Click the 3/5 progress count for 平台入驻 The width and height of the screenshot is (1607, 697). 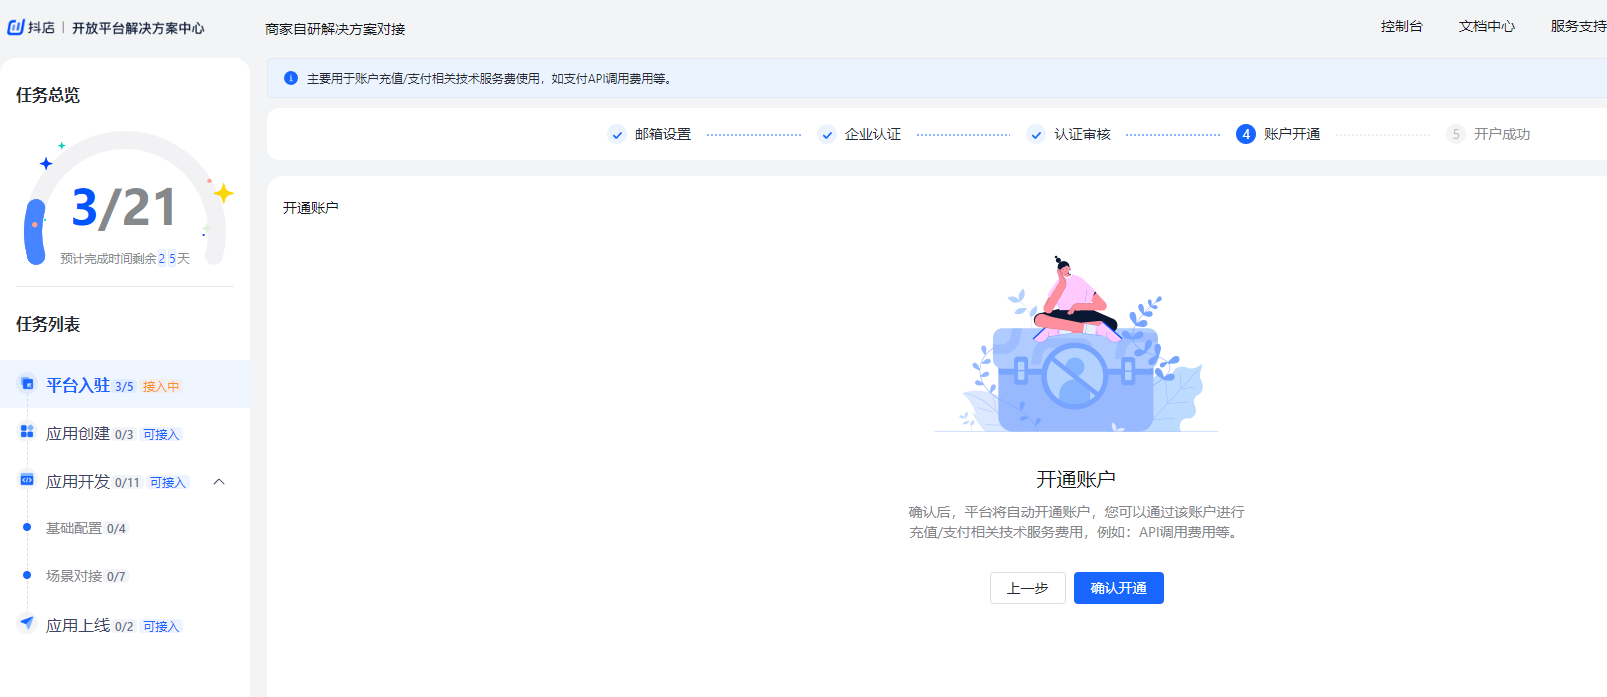tap(124, 386)
